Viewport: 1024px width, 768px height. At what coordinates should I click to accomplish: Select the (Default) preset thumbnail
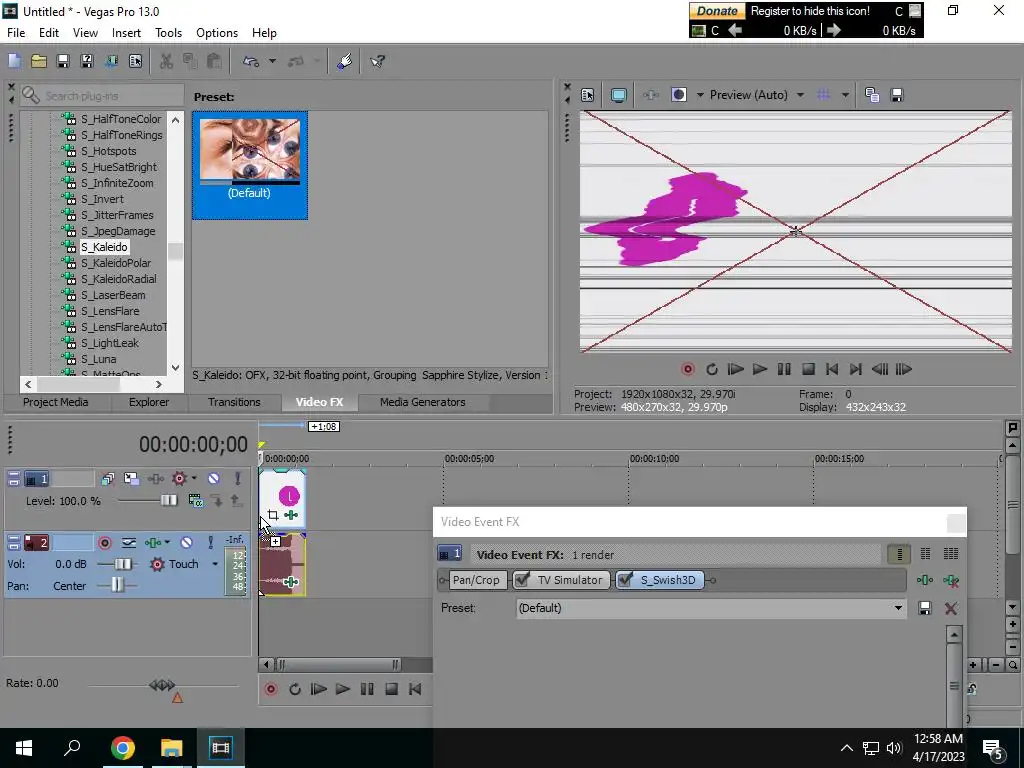(x=250, y=165)
